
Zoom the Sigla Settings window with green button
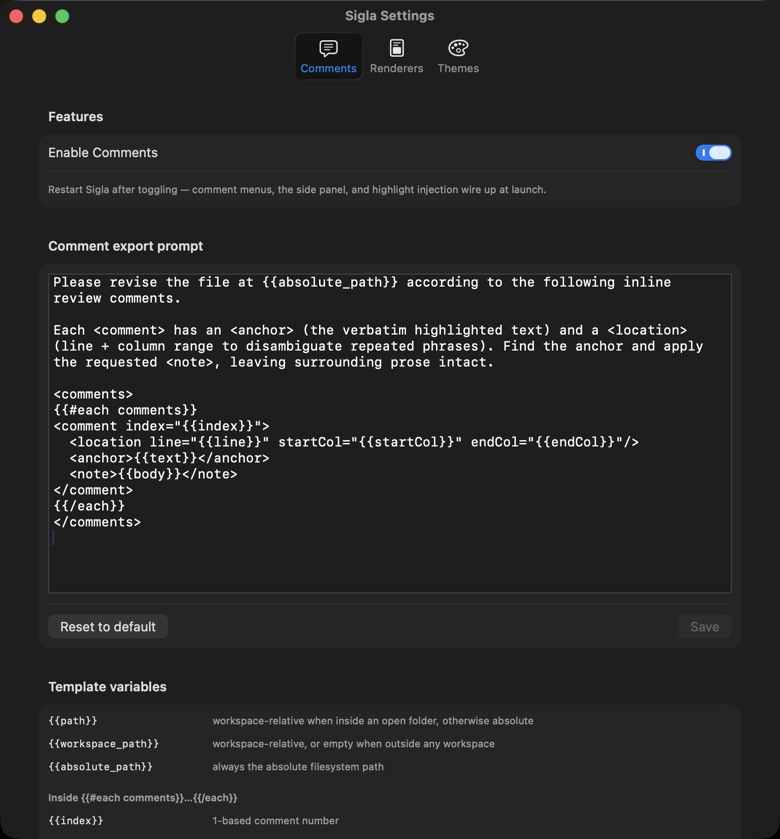[x=62, y=17]
